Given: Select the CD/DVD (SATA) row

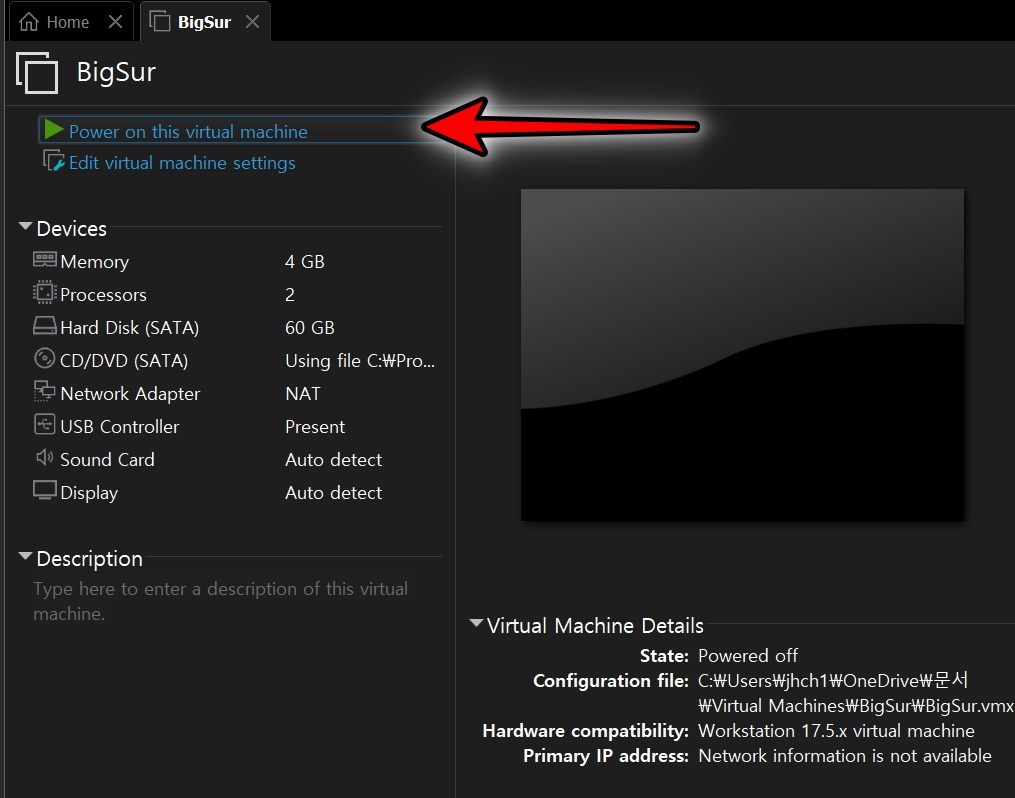Looking at the screenshot, I should tap(233, 360).
